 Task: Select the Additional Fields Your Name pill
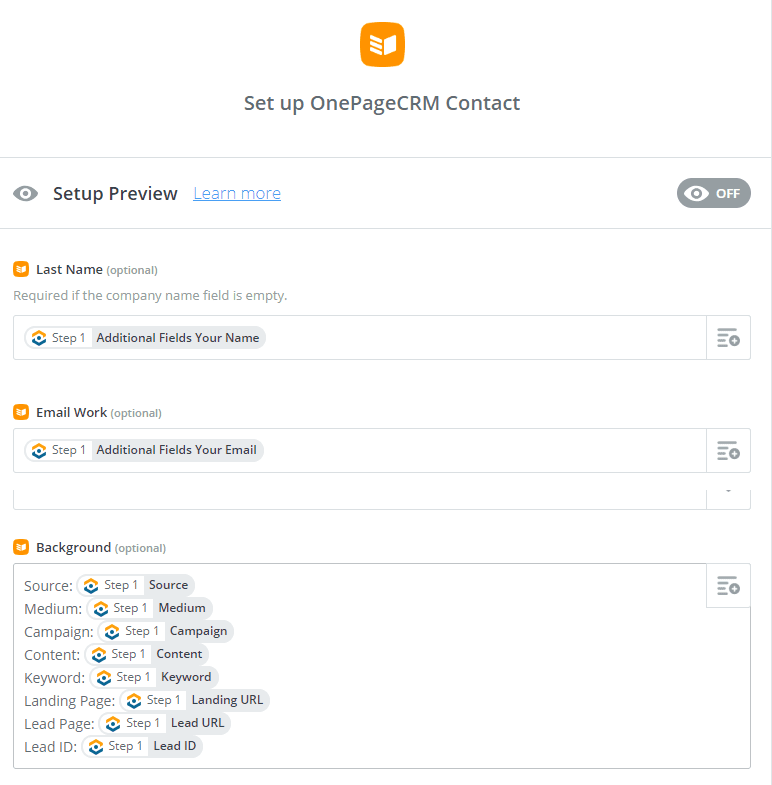pos(145,338)
